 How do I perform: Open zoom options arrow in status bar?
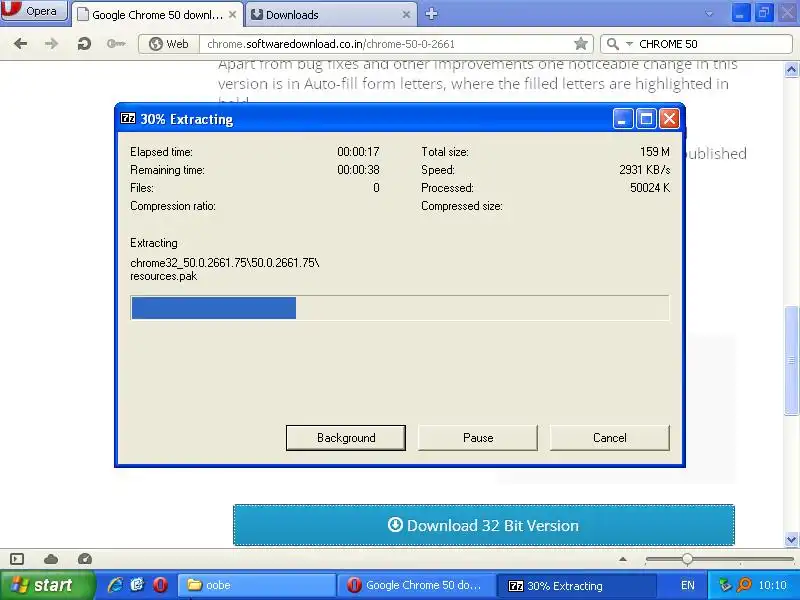tap(623, 559)
